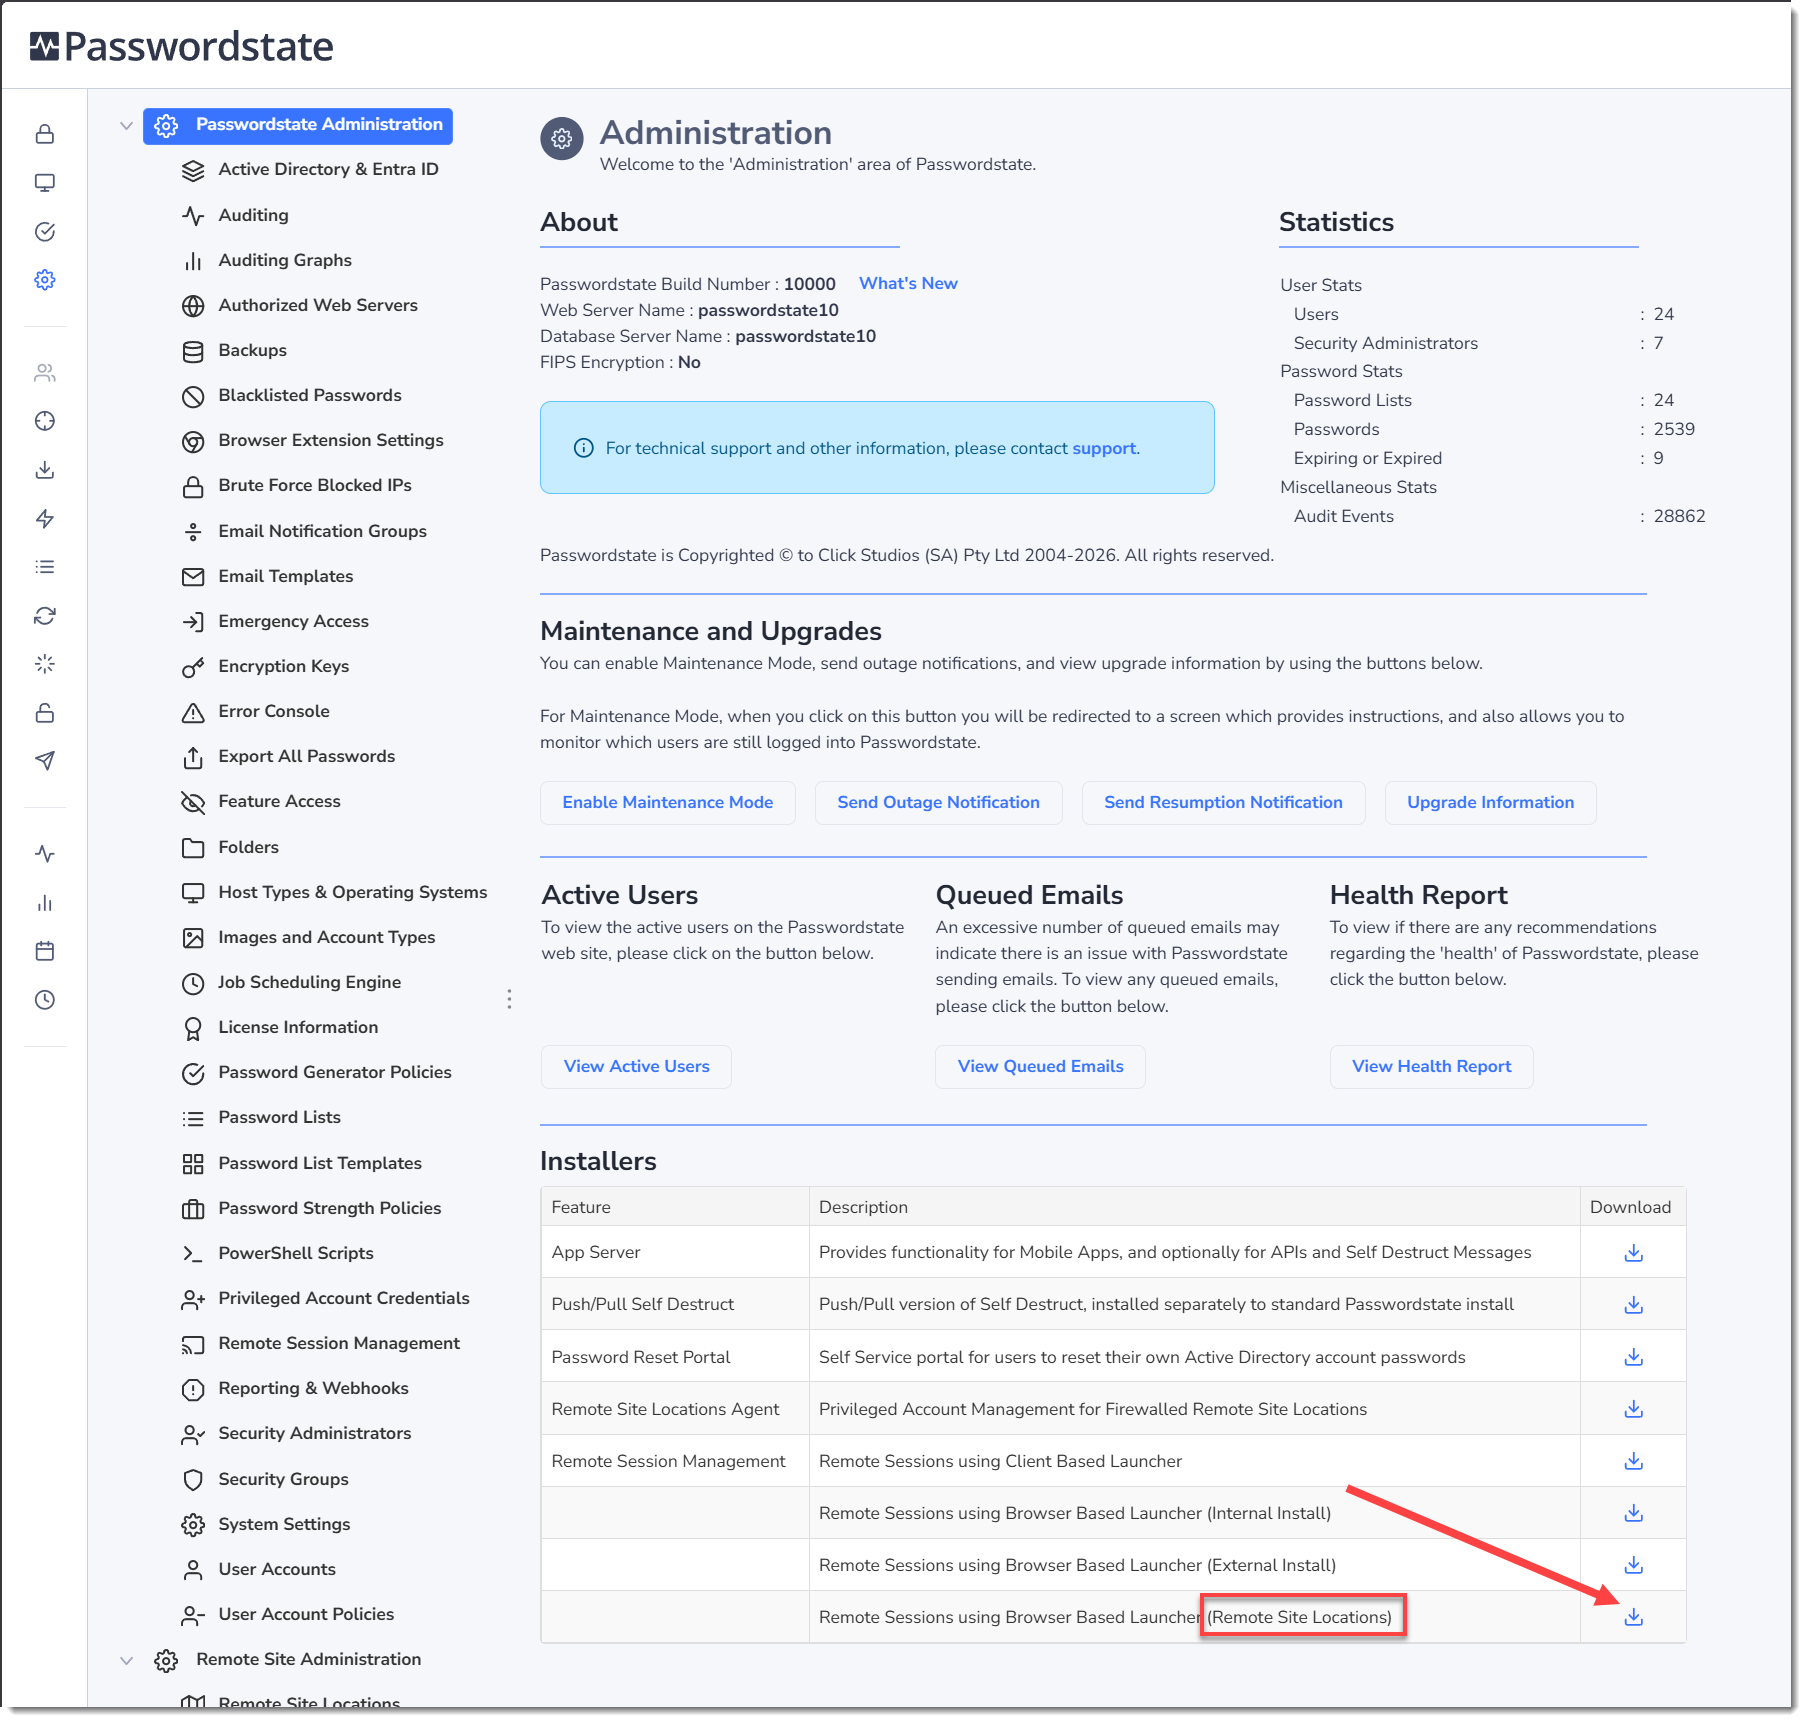
Task: Click Send Resumption Notification
Action: (x=1223, y=802)
